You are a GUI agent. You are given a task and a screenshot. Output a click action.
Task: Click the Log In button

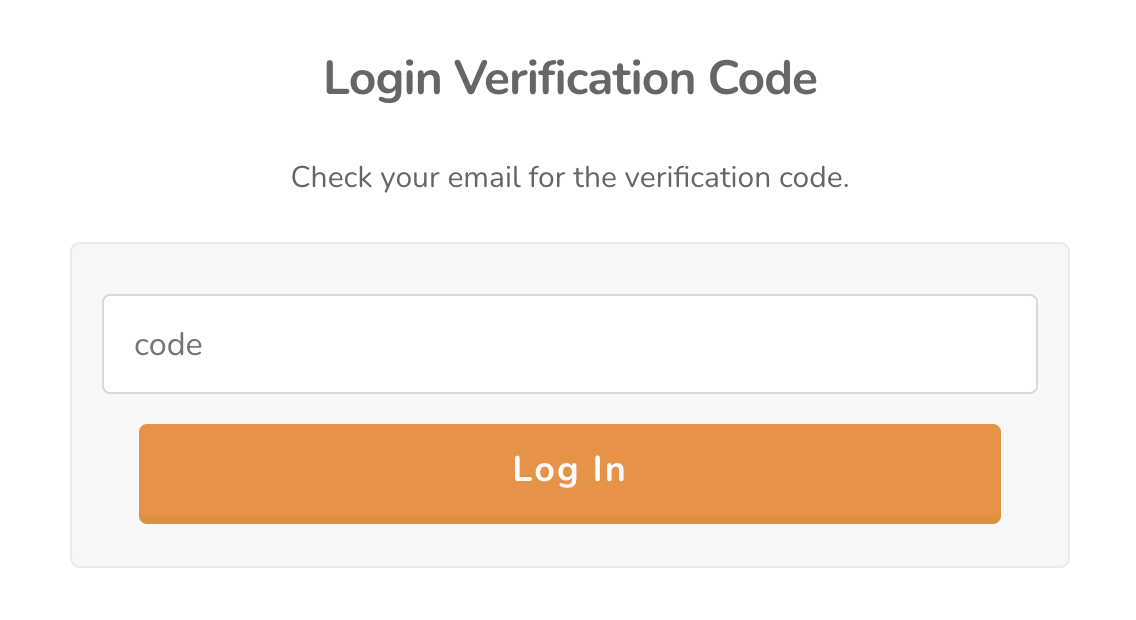(x=569, y=474)
